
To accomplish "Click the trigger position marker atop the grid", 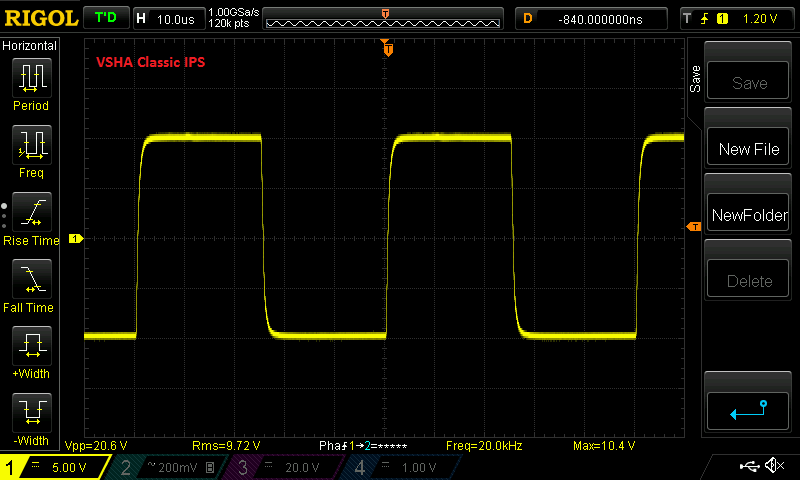I will coord(388,48).
